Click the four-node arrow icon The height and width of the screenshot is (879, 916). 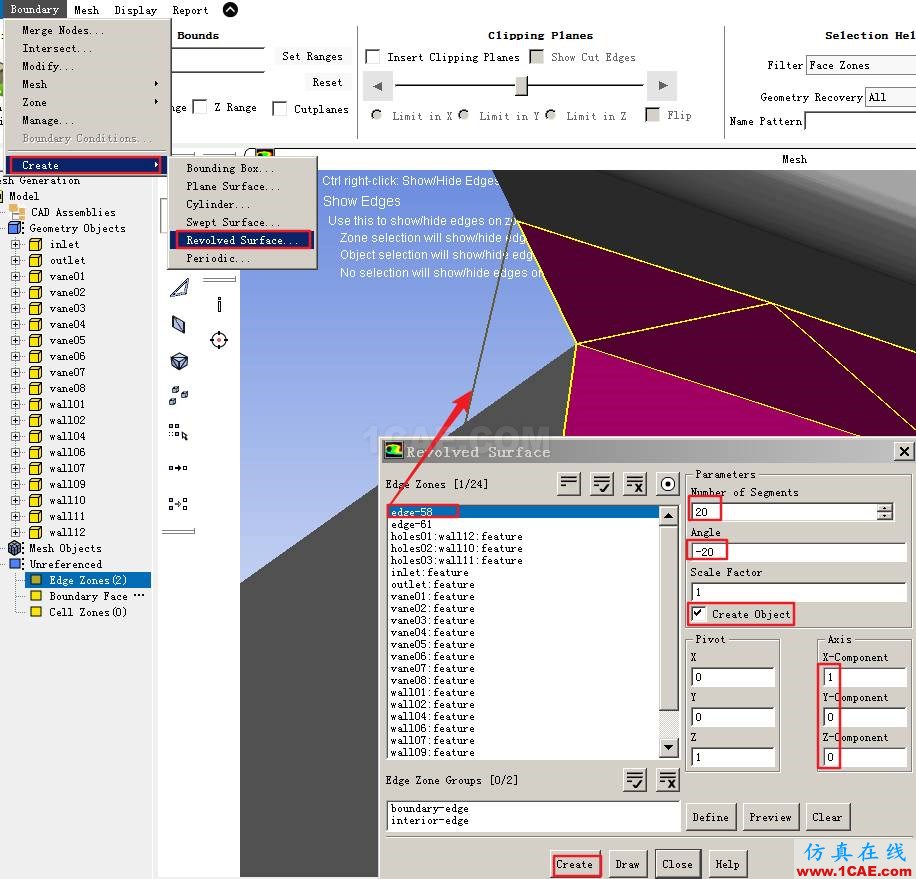coord(178,504)
